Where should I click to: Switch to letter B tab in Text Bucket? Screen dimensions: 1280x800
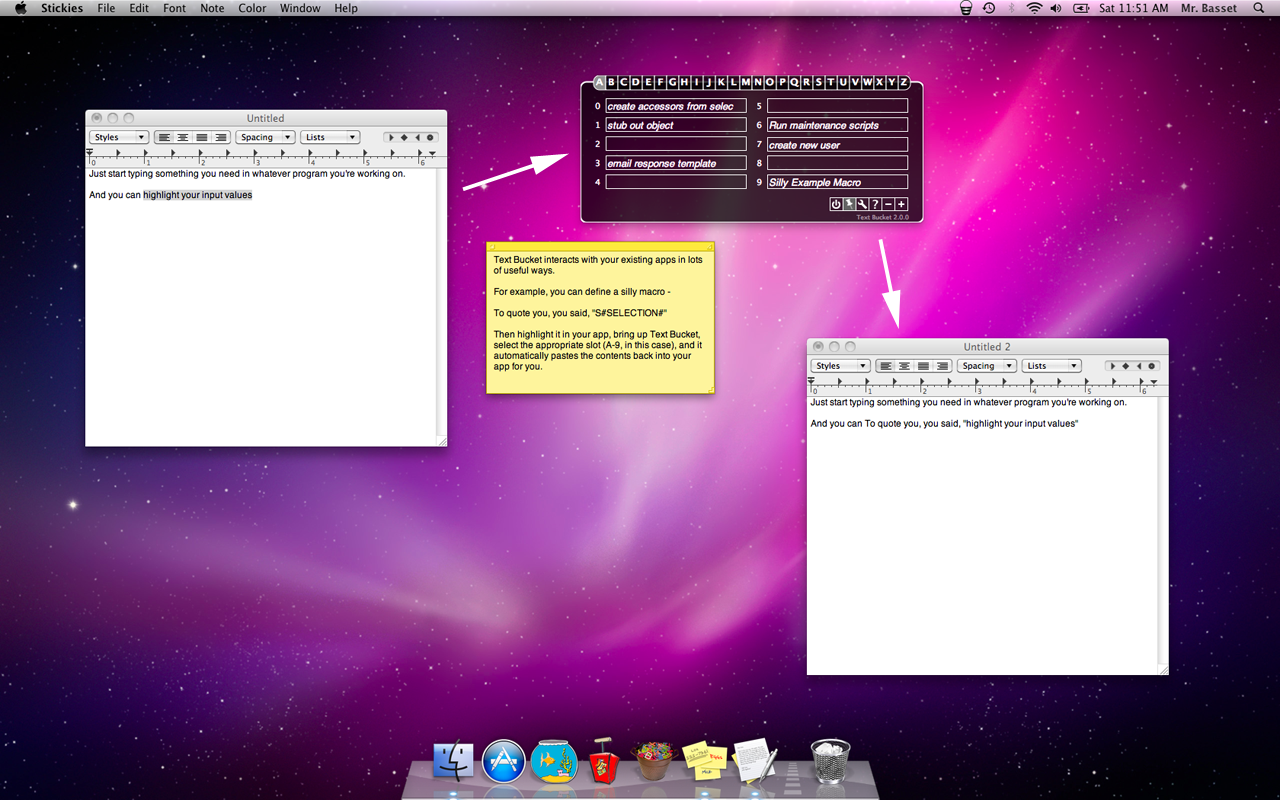tap(611, 82)
